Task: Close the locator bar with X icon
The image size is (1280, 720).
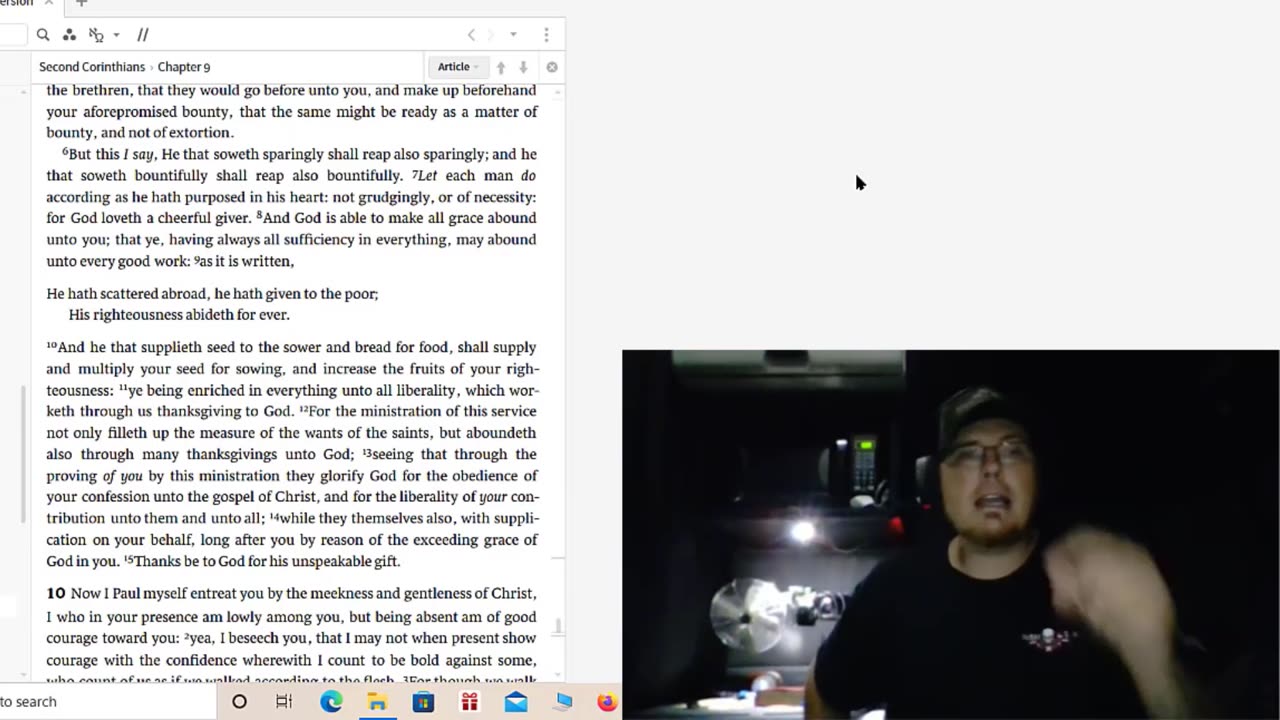Action: coord(552,67)
